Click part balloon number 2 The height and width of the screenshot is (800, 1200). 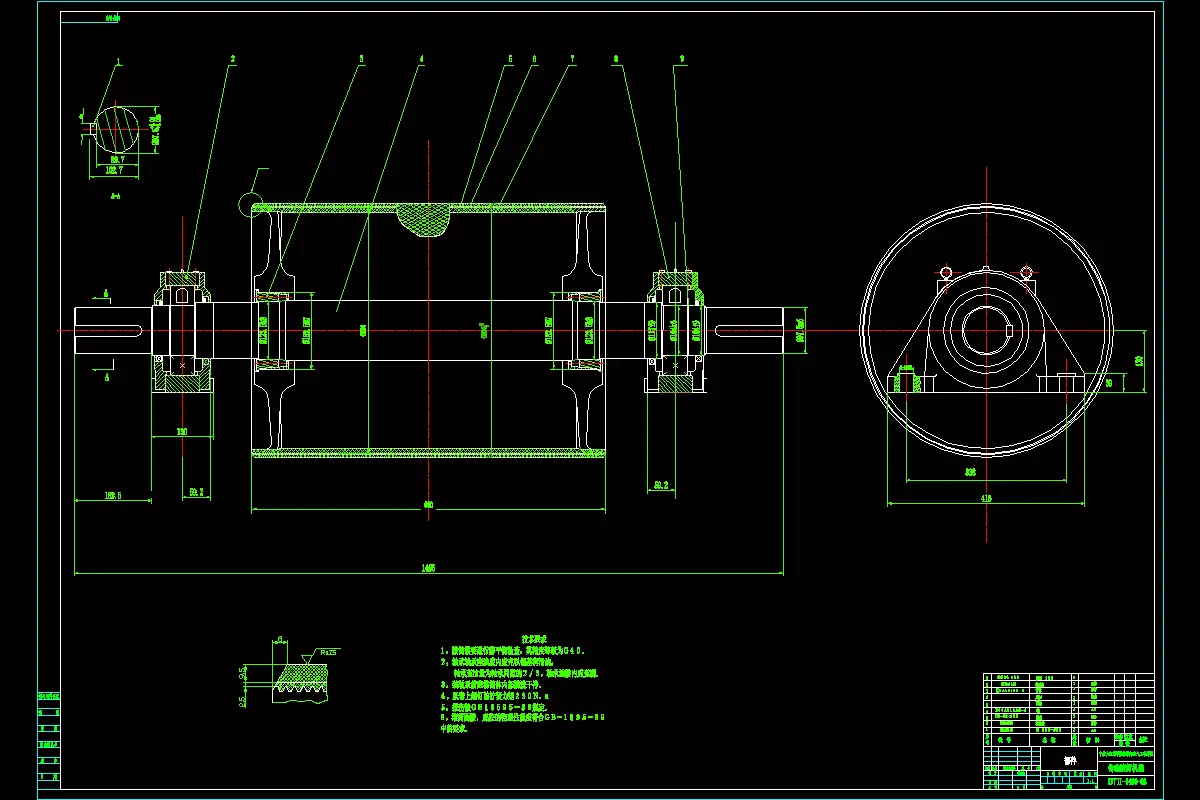232,60
